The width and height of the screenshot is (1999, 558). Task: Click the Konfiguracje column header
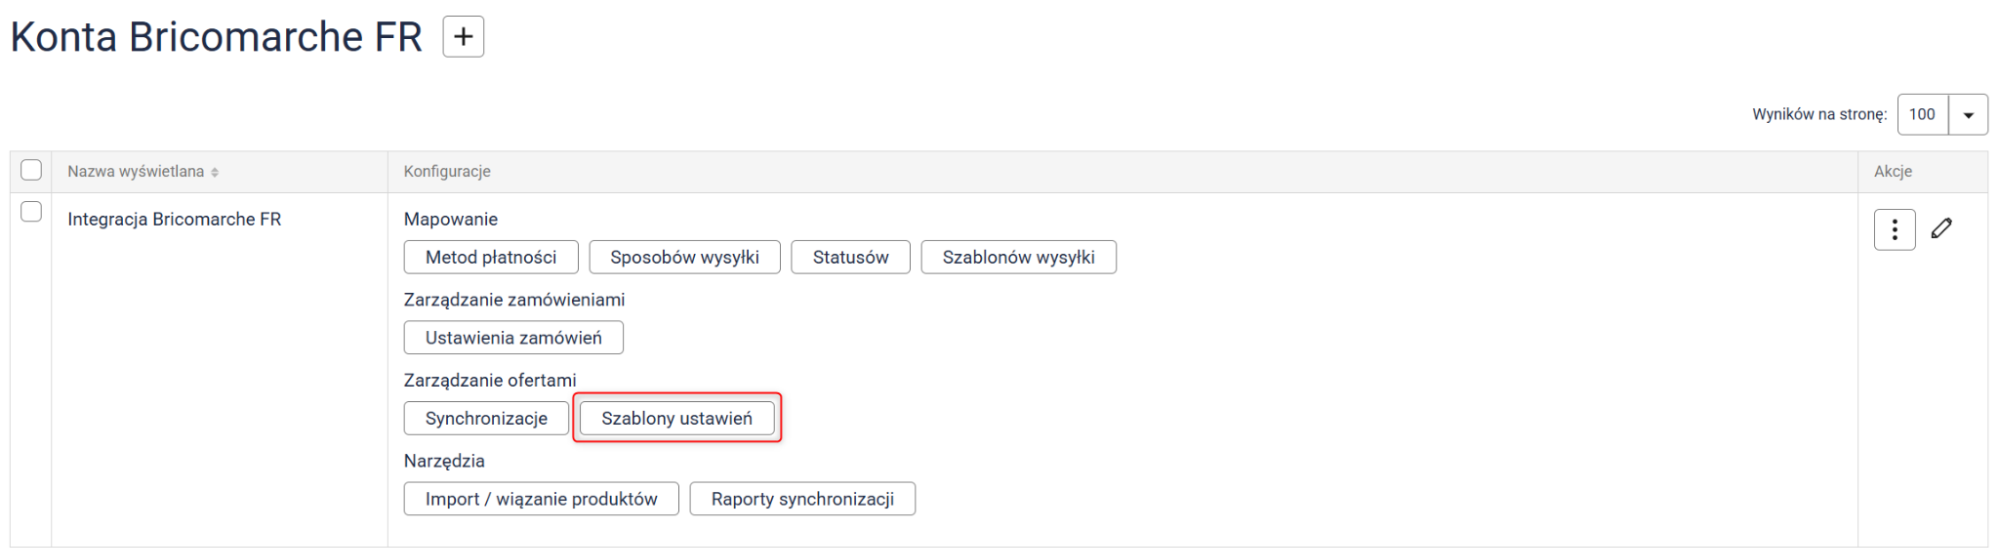click(x=447, y=172)
